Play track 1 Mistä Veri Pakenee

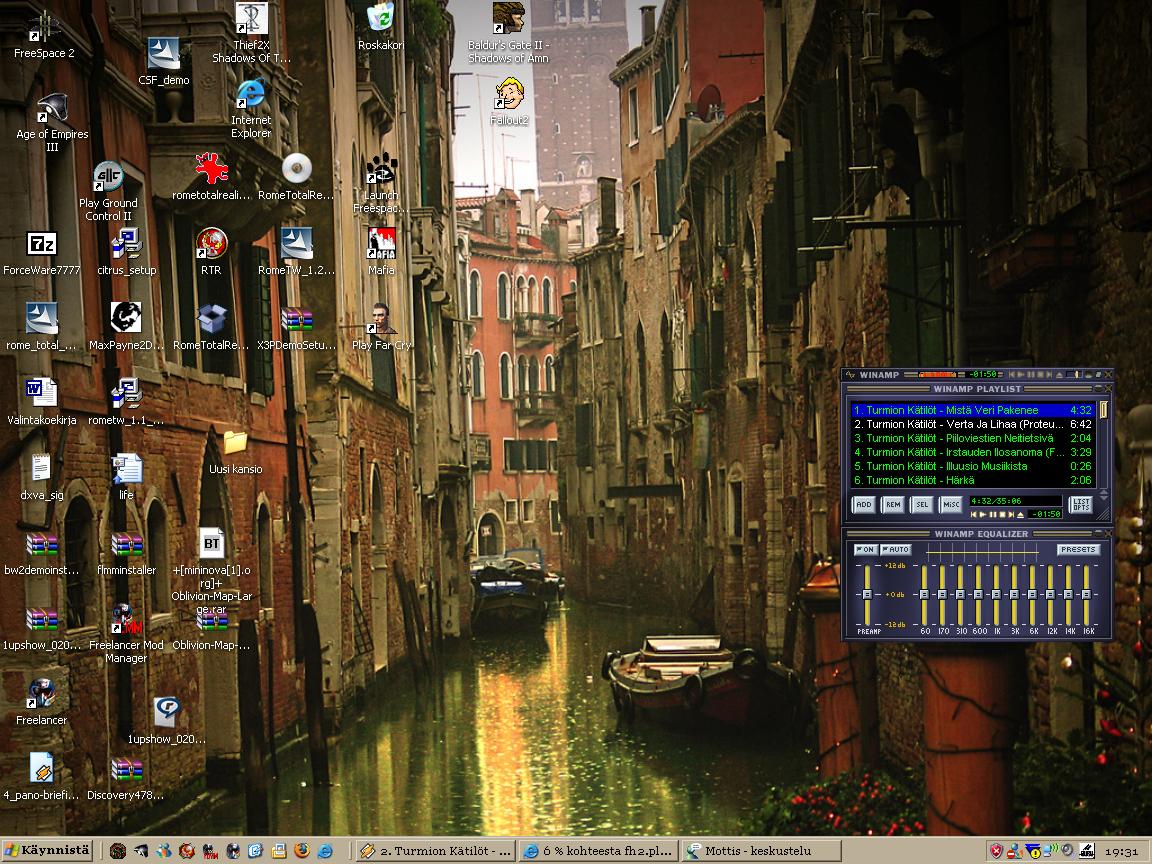click(973, 410)
